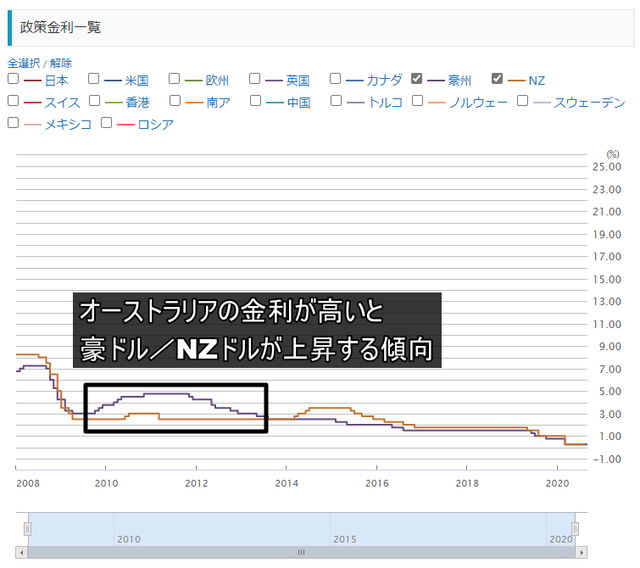
Task: Check the スウェーデン checkbox
Action: 522,100
